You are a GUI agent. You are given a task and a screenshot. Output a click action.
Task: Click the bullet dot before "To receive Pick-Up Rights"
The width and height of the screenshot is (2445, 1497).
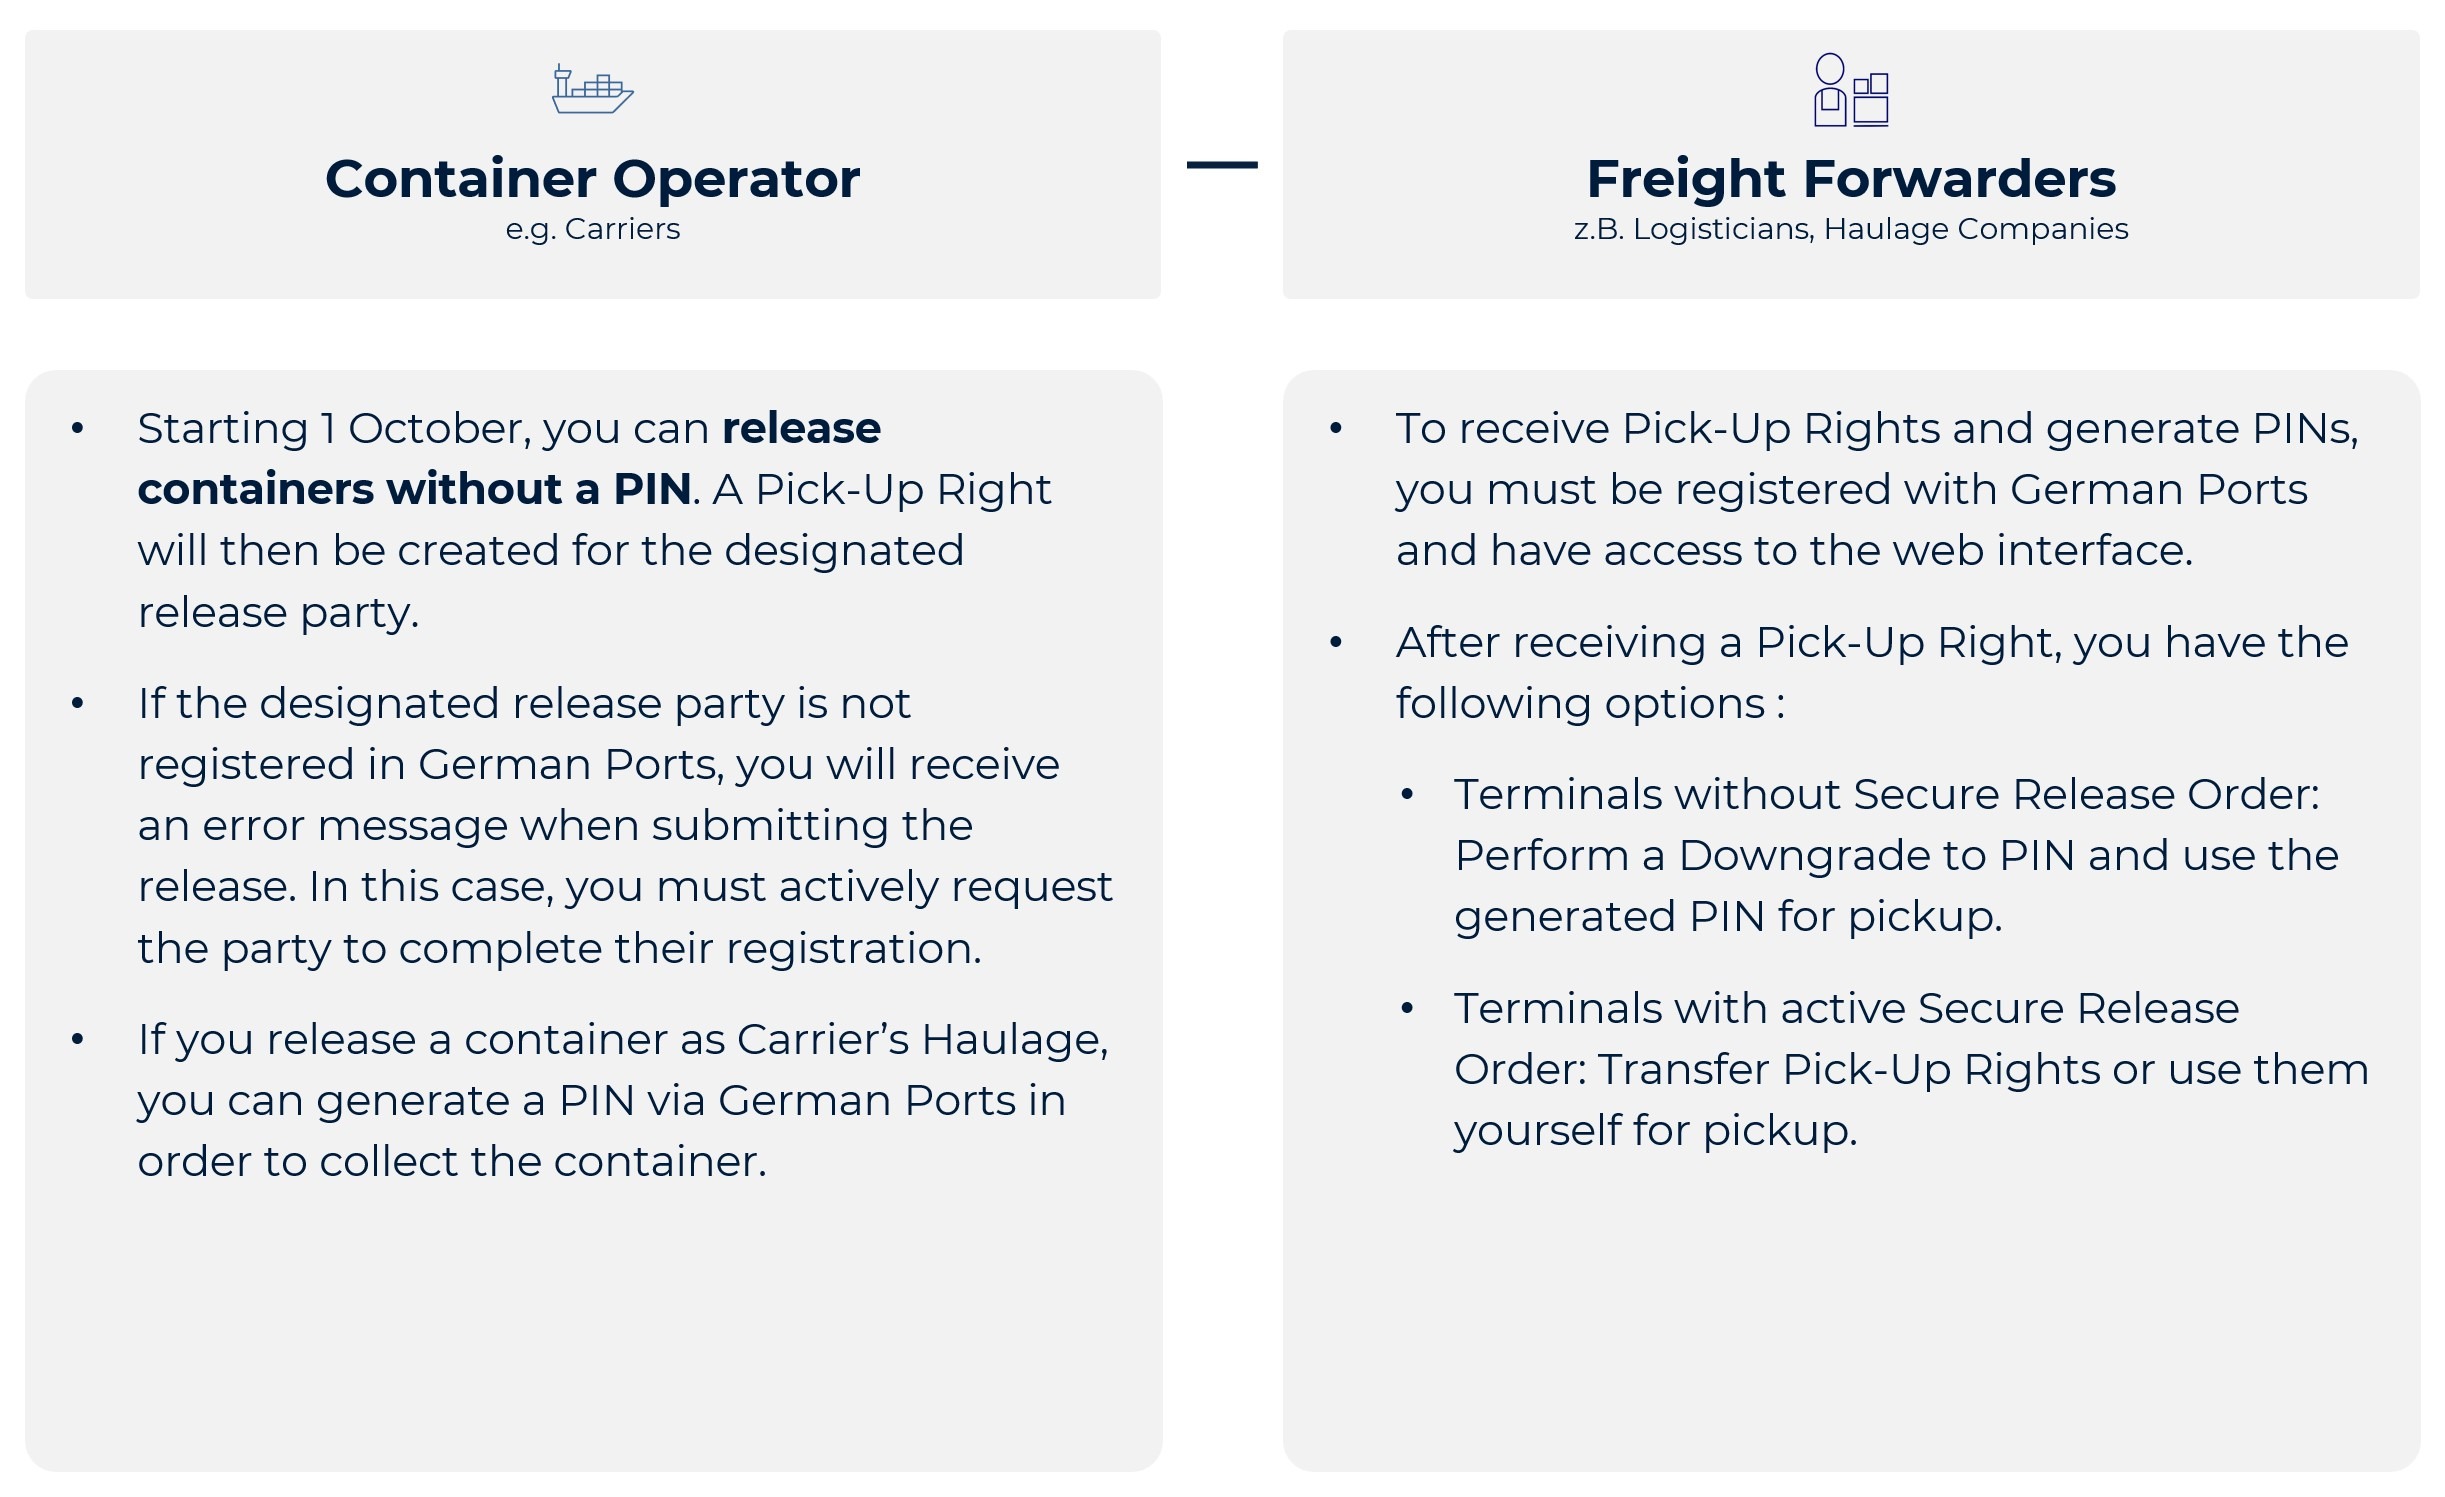point(1335,429)
